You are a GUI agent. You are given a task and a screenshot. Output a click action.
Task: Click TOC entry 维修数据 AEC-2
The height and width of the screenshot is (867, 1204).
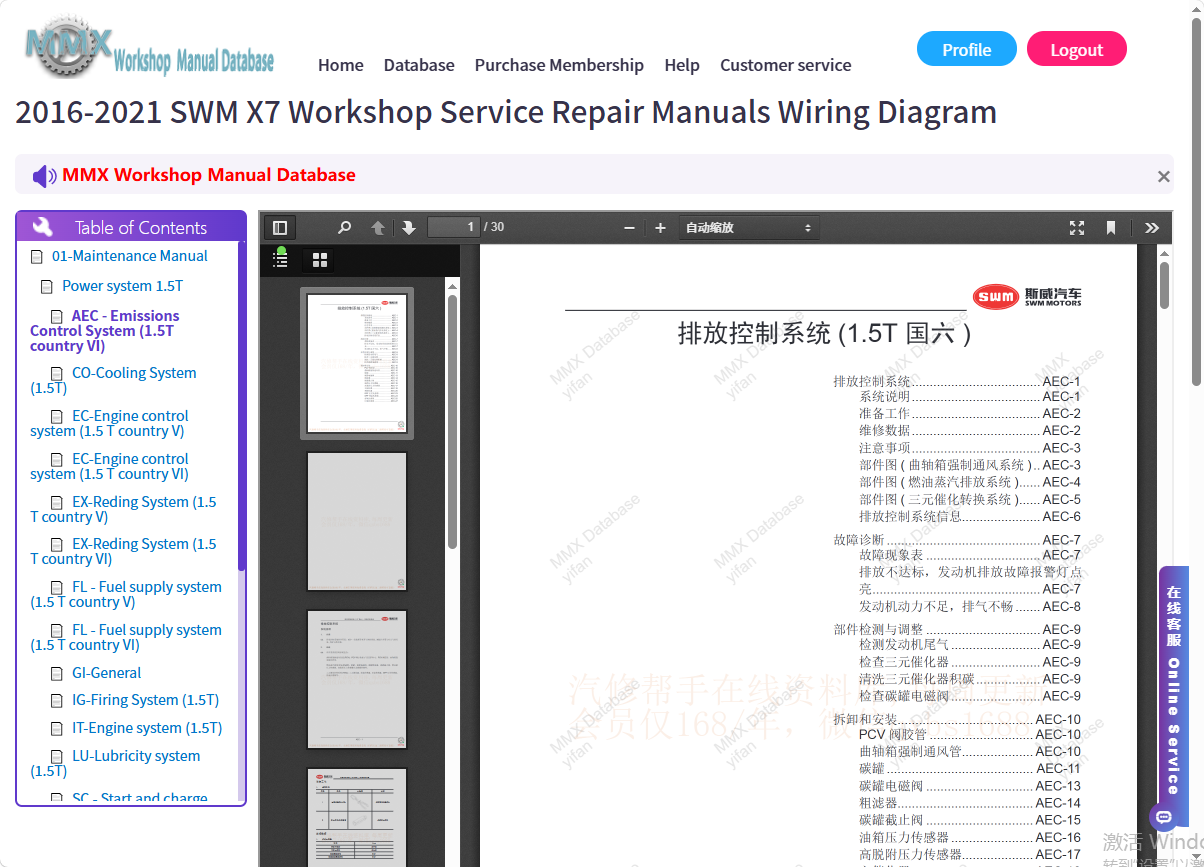970,431
